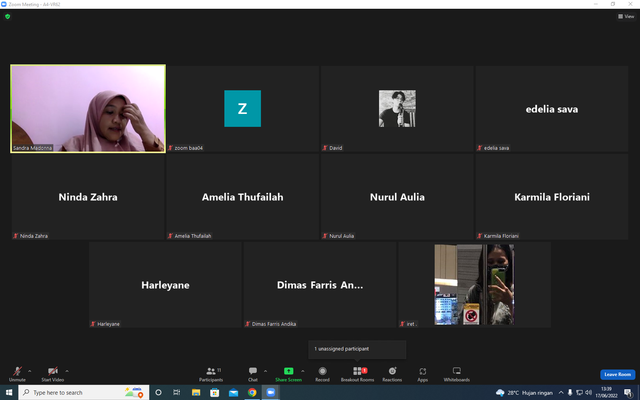Open the View layout menu
The height and width of the screenshot is (400, 640).
click(x=626, y=16)
